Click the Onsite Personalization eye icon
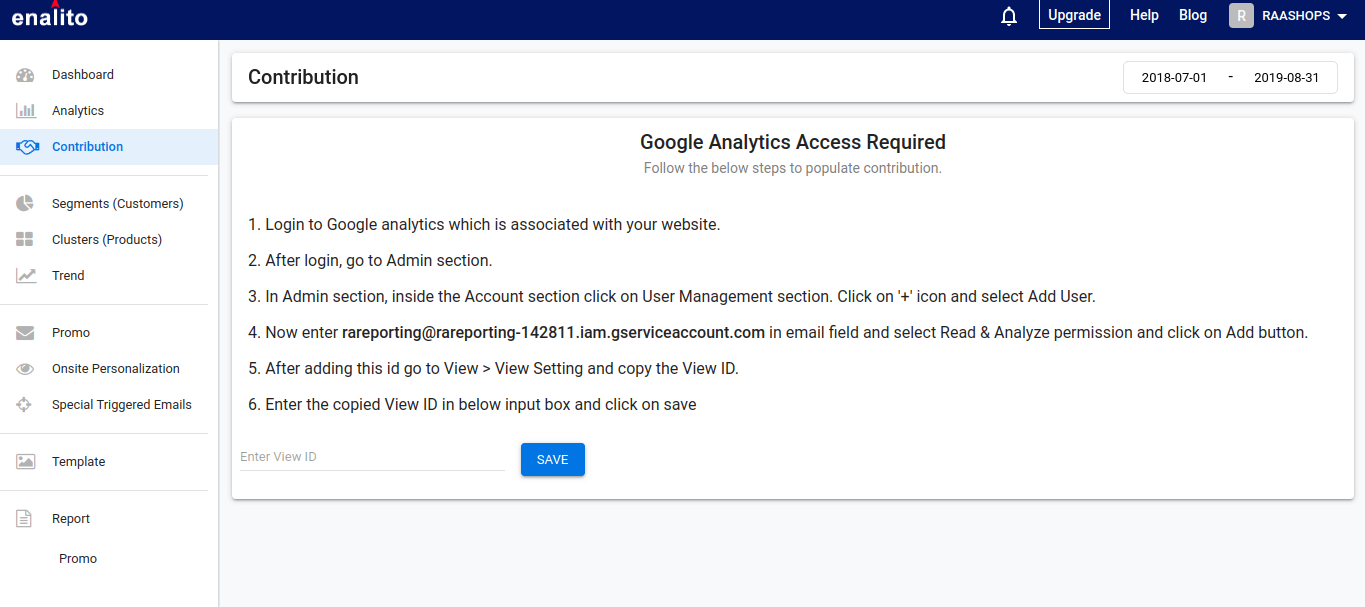 pyautogui.click(x=26, y=369)
